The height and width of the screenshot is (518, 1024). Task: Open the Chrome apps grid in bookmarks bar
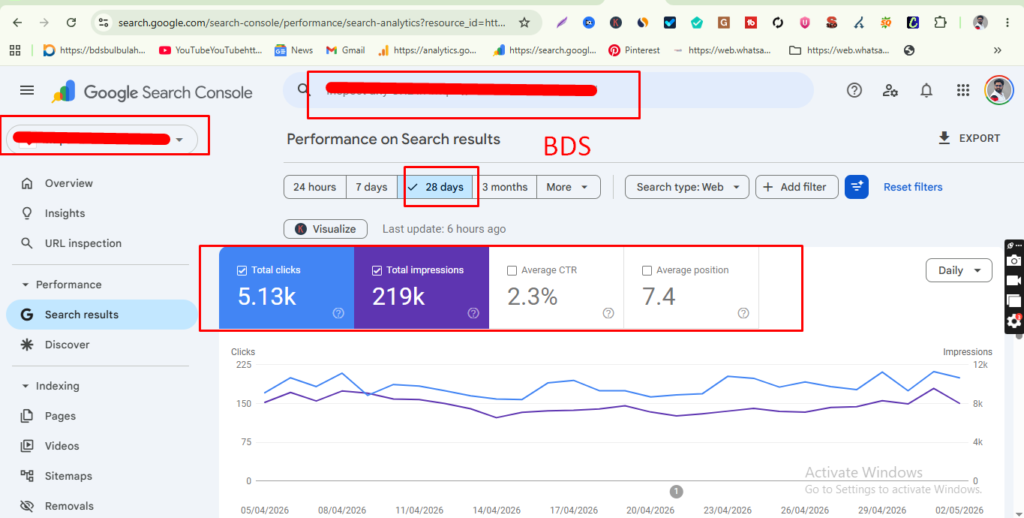coord(15,50)
